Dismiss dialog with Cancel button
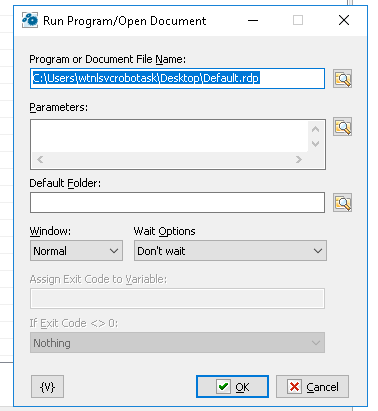Viewport: 378px width, 411px height. [x=312, y=387]
